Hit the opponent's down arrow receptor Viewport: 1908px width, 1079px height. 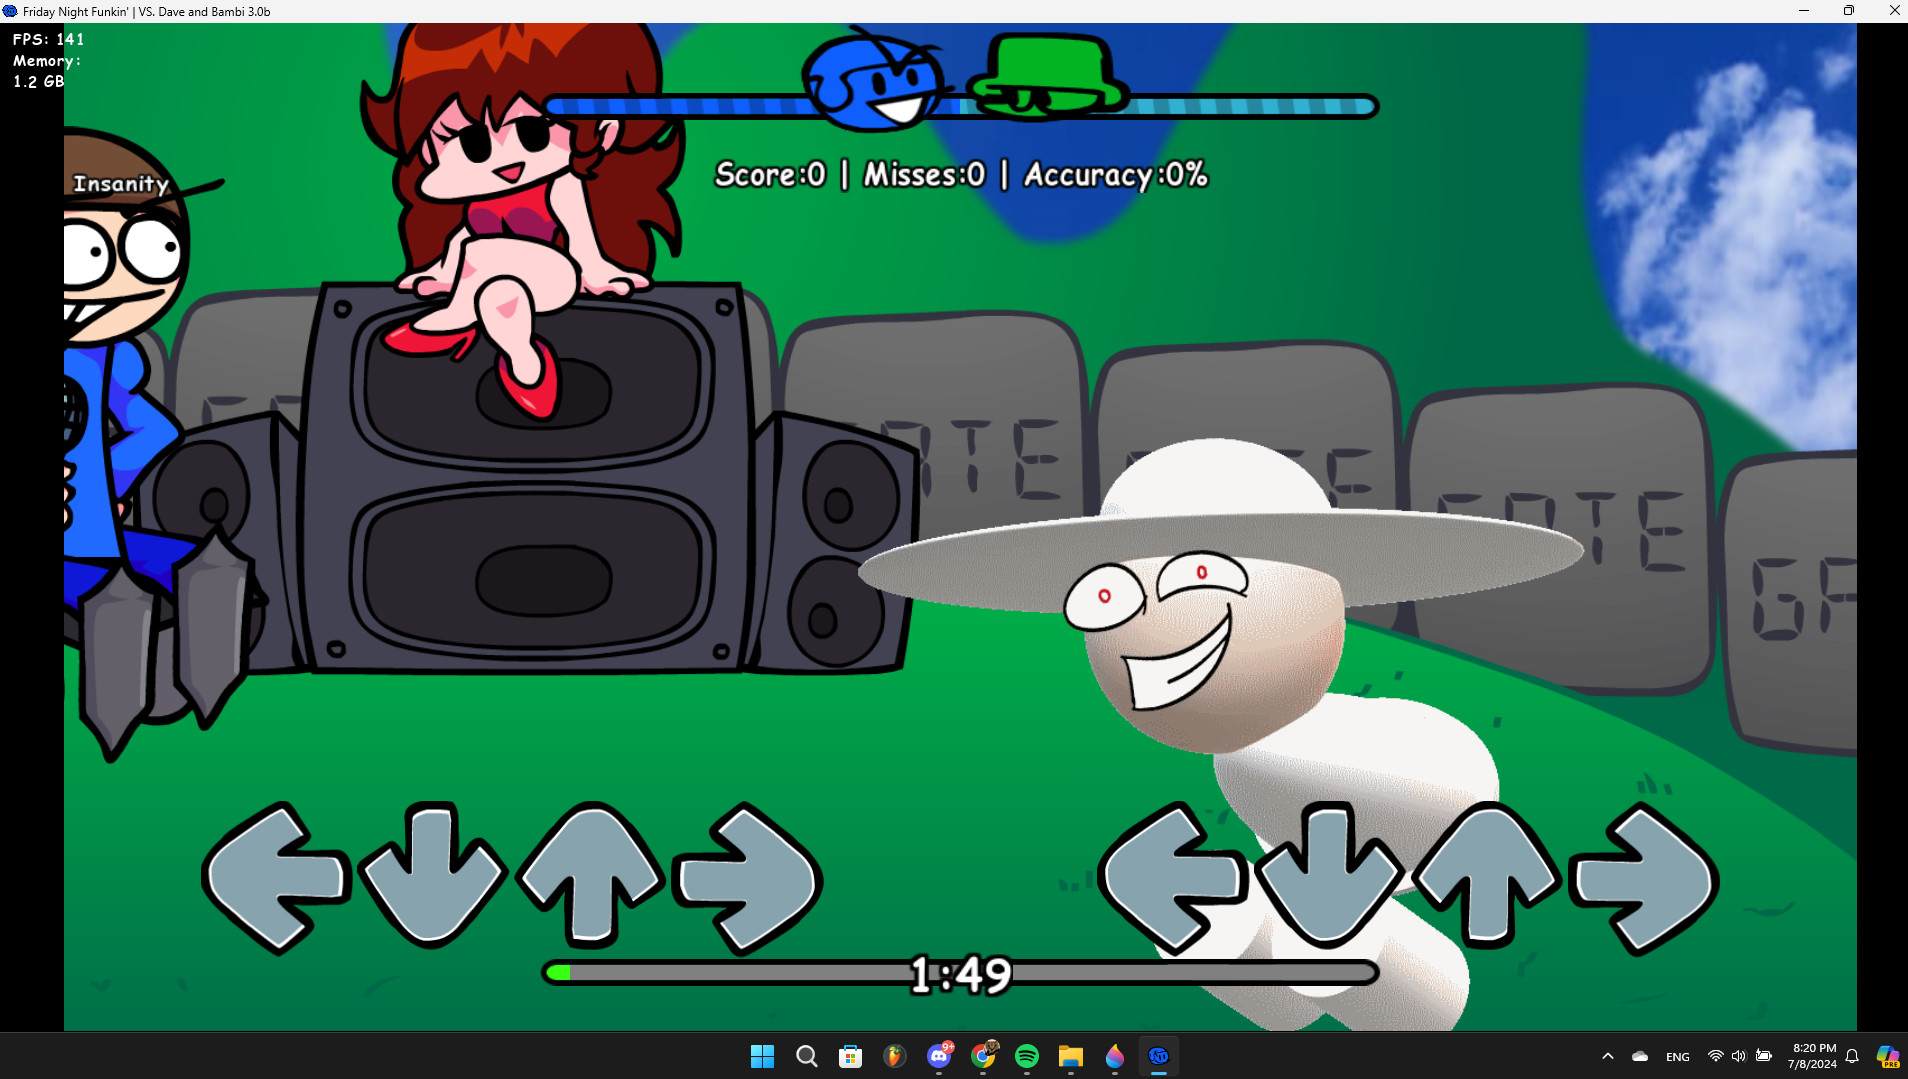433,875
